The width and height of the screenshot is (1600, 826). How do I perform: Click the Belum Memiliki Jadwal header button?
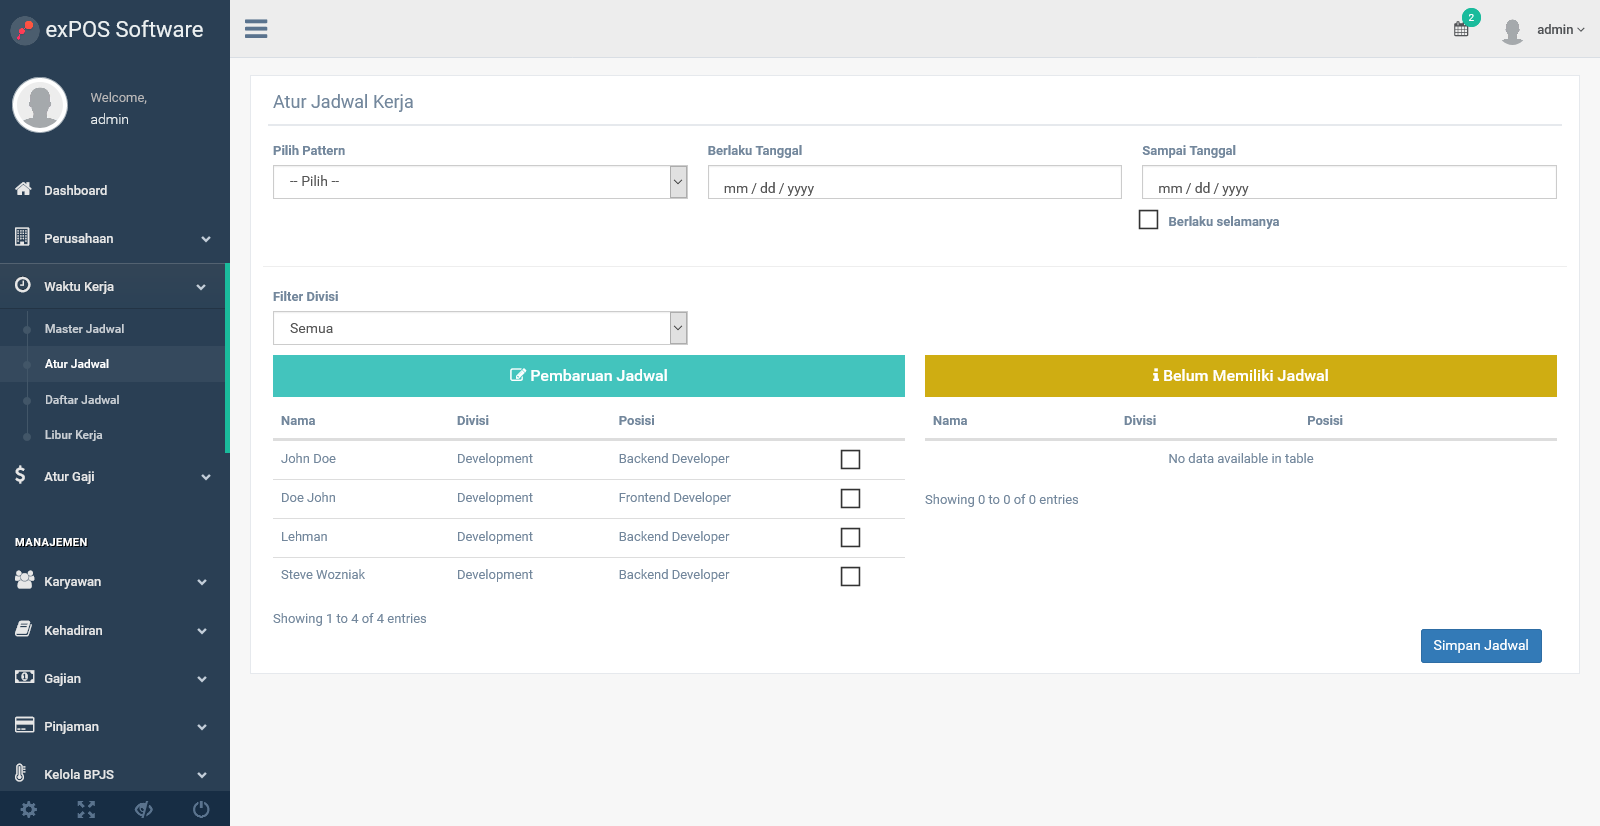pyautogui.click(x=1241, y=376)
